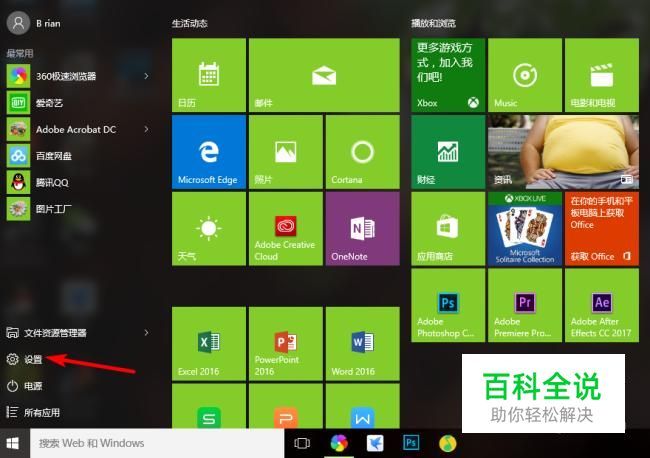650x458 pixels.
Task: Open the WPS Spreadsheets tile with the green S
Action: [209, 406]
